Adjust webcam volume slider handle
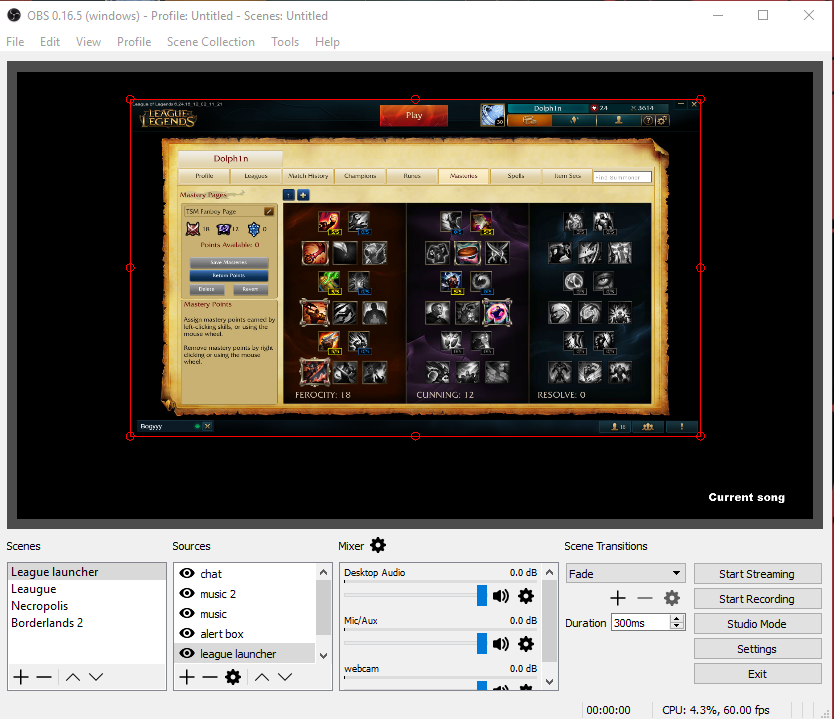The width and height of the screenshot is (834, 719). point(482,685)
